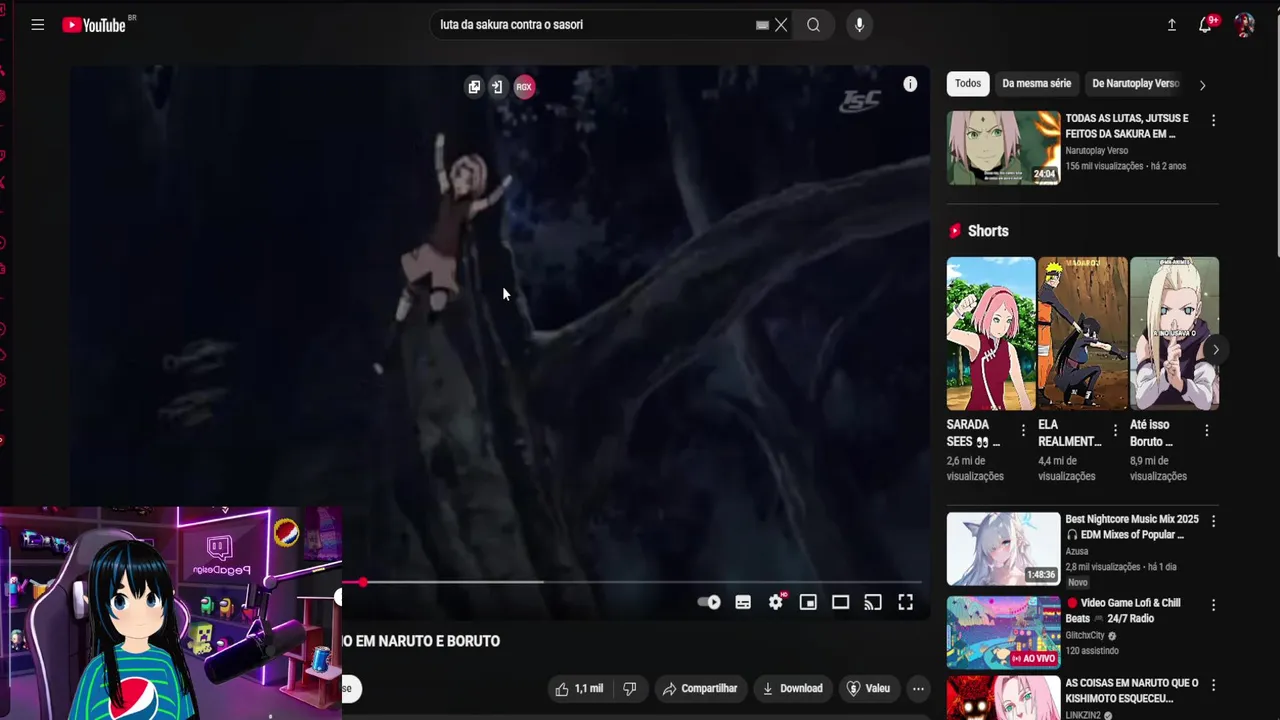Select De Narutoplay Verso chip
This screenshot has height=720, width=1280.
[1136, 84]
